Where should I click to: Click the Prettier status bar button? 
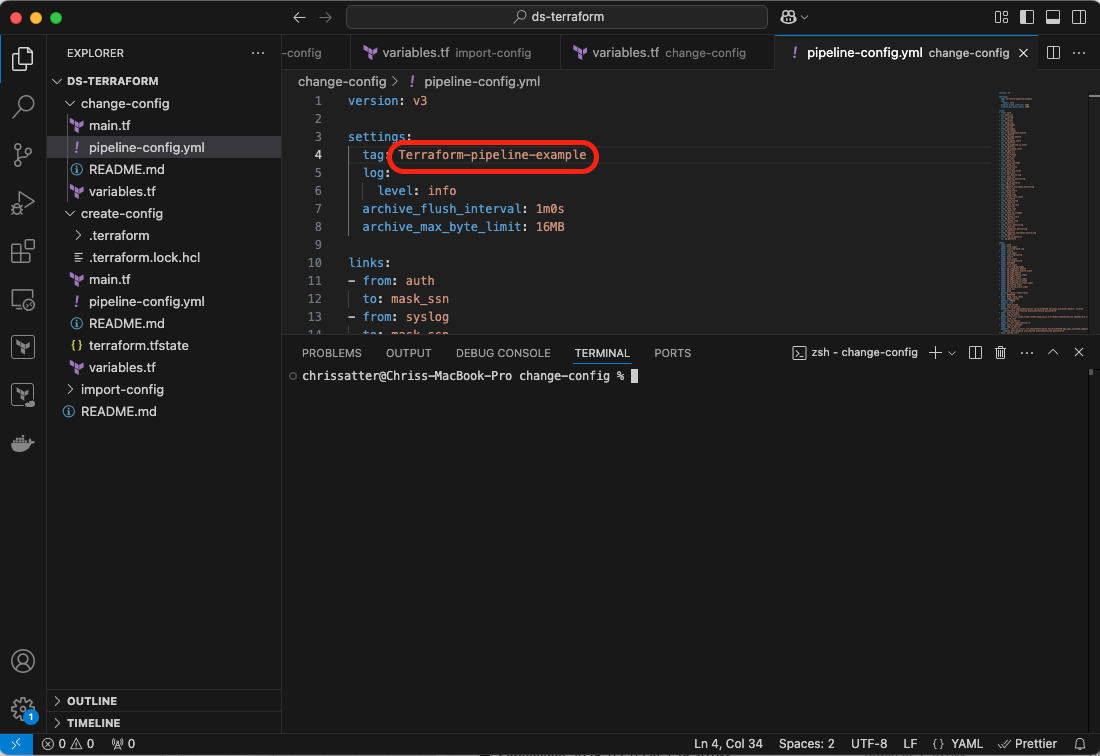tap(1027, 743)
